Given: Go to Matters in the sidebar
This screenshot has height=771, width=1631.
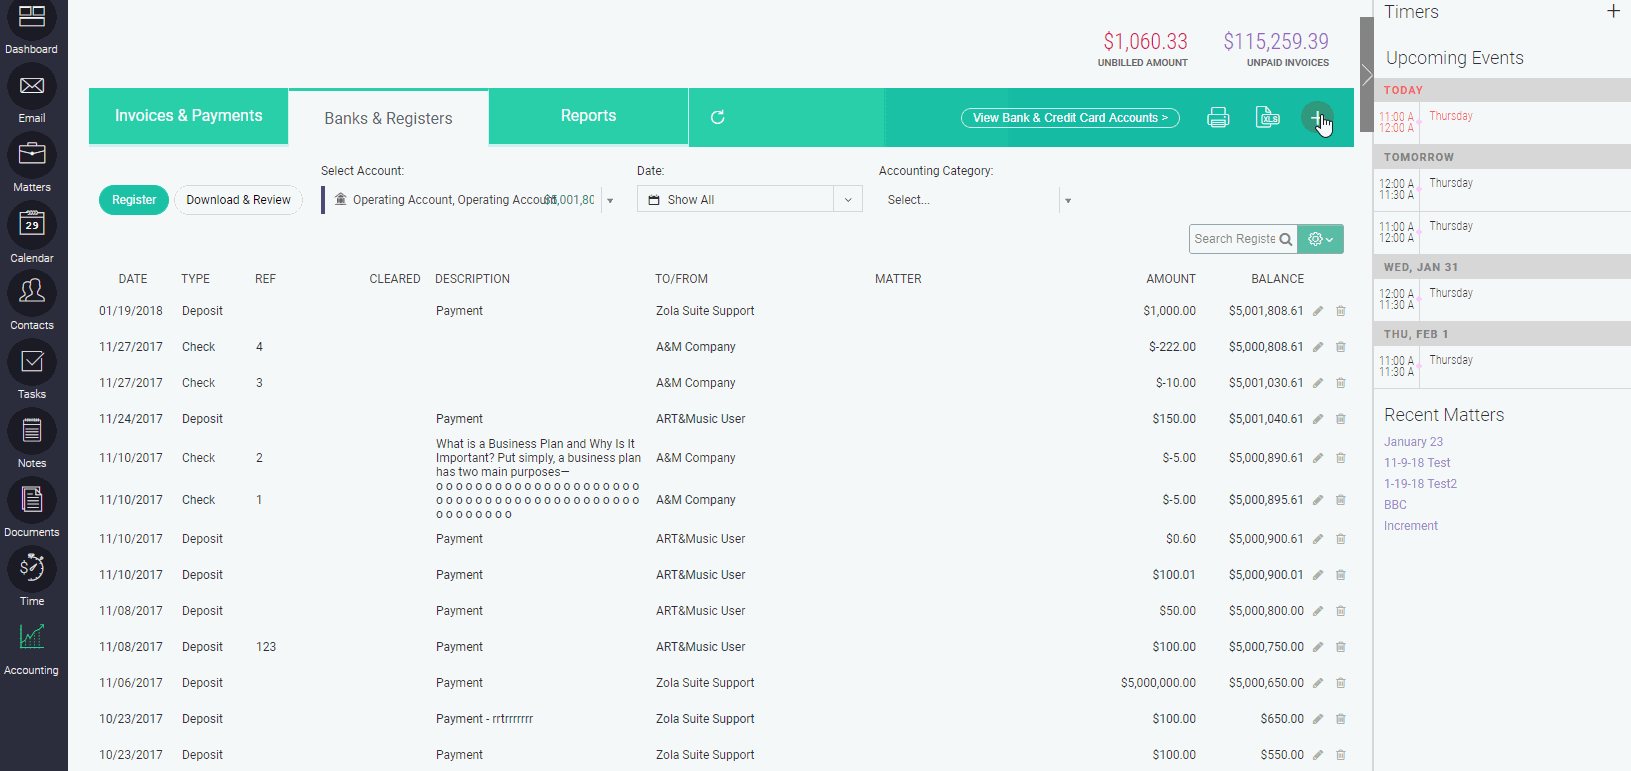Looking at the screenshot, I should point(32,155).
